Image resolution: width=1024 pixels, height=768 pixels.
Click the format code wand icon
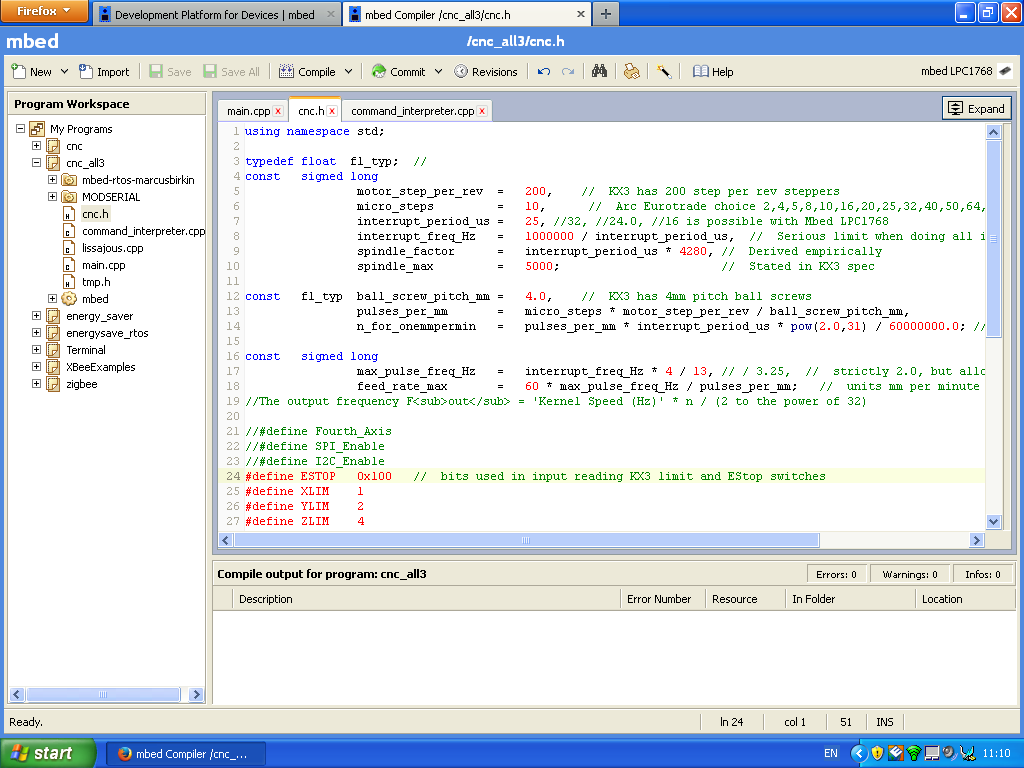click(x=664, y=71)
